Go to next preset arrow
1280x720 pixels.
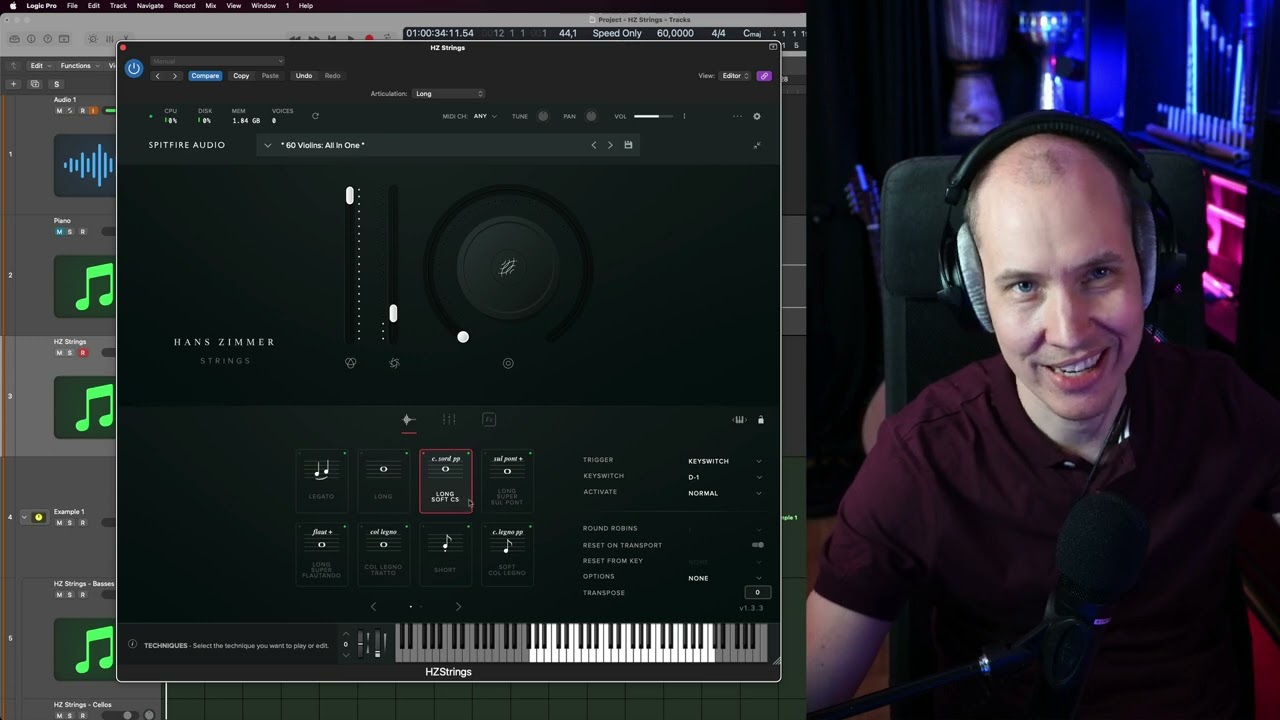[x=610, y=145]
